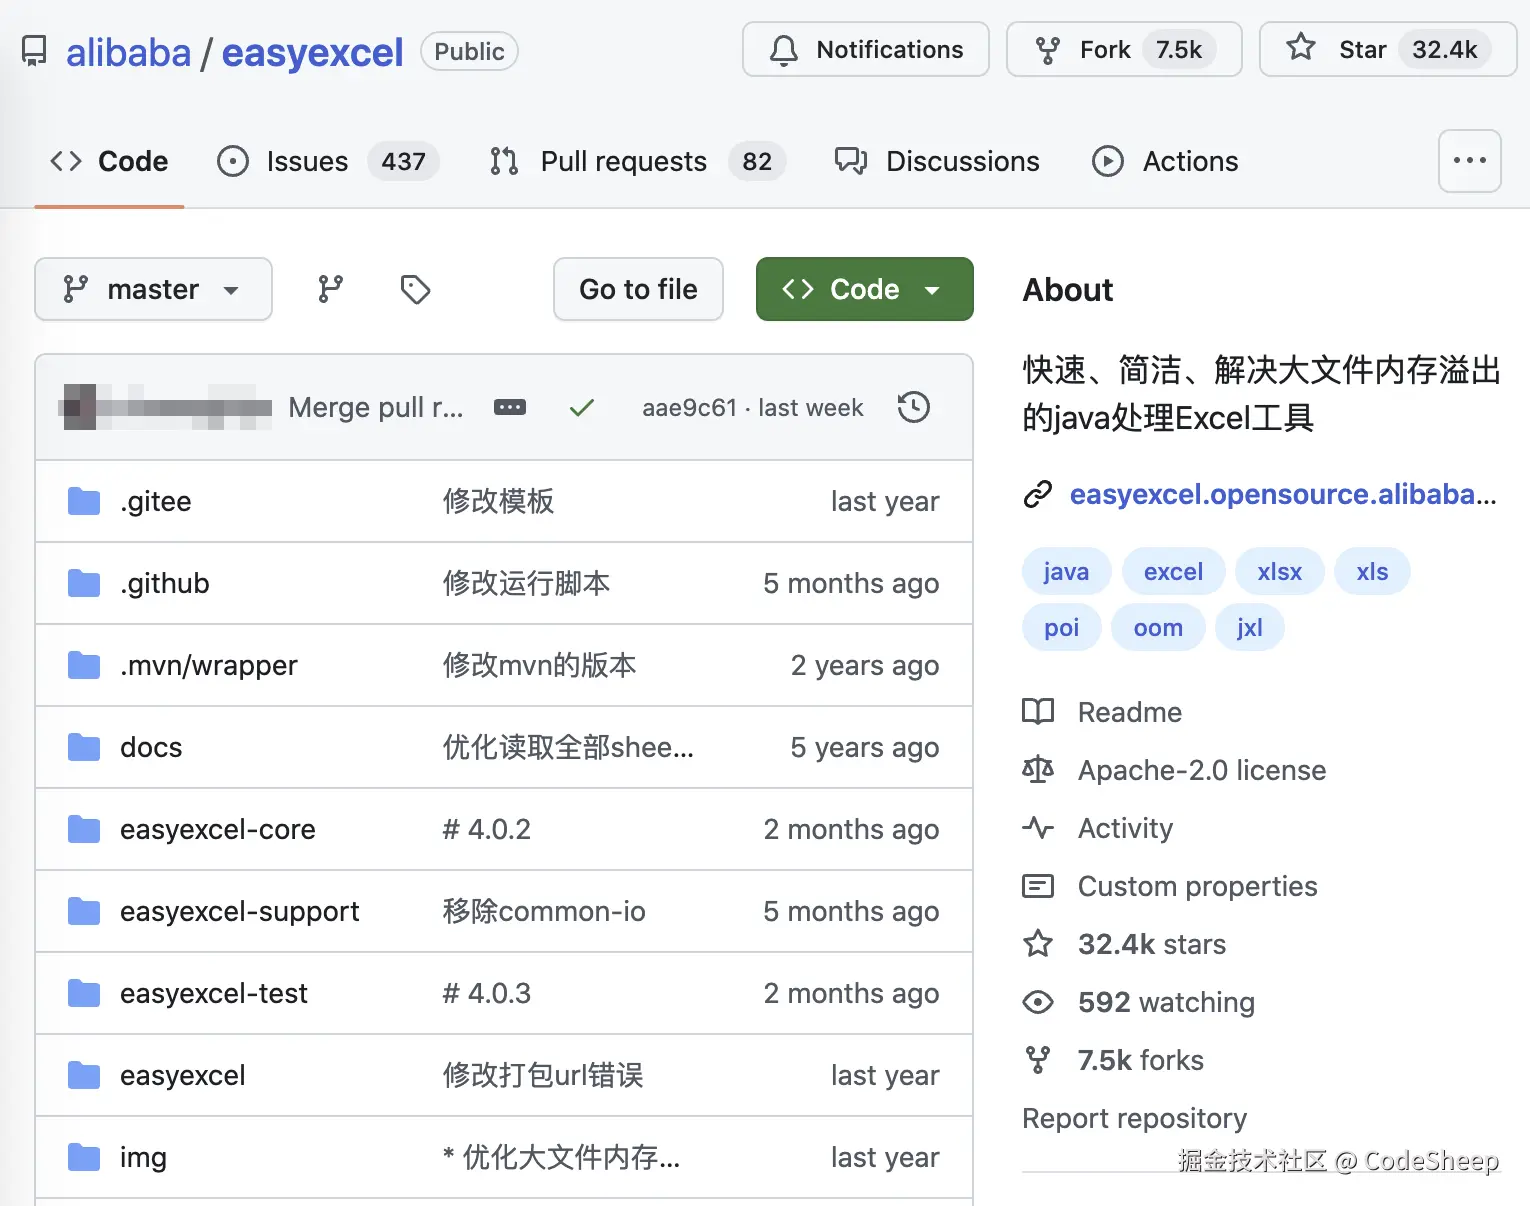The height and width of the screenshot is (1206, 1530).
Task: Open the '移除common-io' commit message
Action: (x=544, y=911)
